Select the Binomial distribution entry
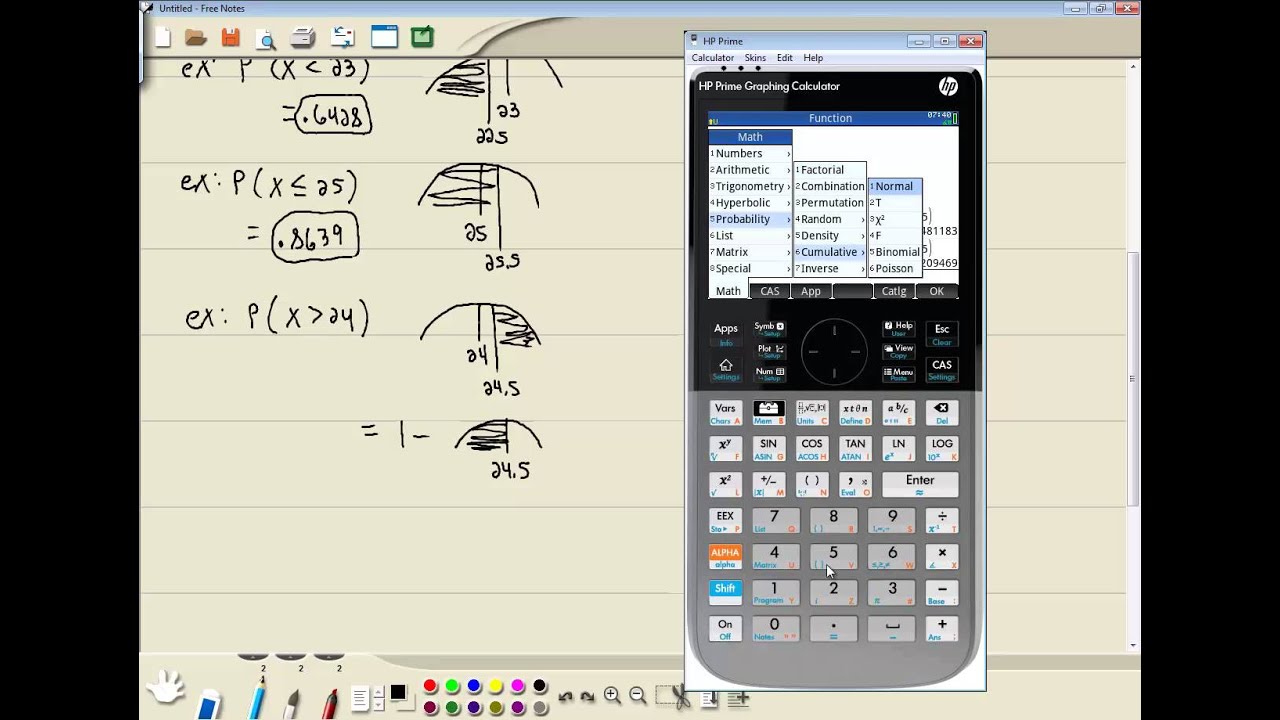Image resolution: width=1280 pixels, height=720 pixels. pyautogui.click(x=894, y=252)
